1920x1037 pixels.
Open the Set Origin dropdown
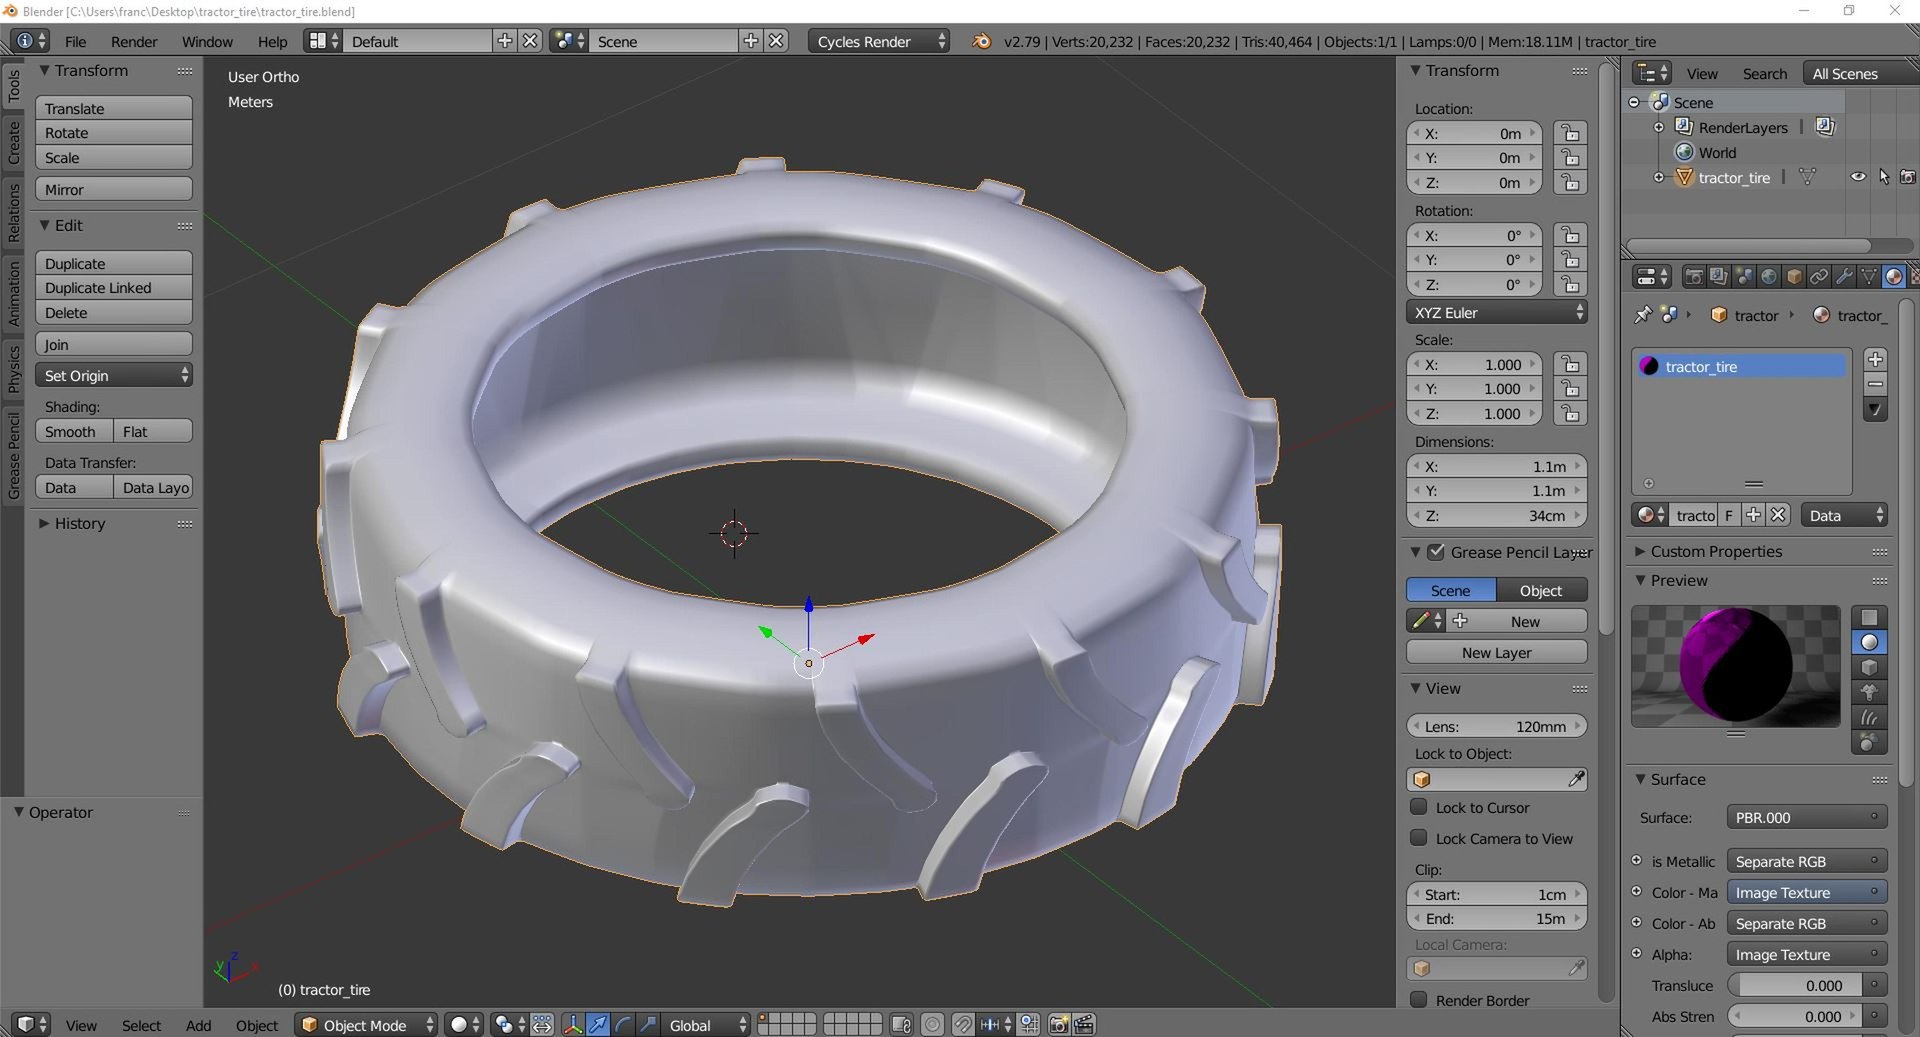coord(114,375)
